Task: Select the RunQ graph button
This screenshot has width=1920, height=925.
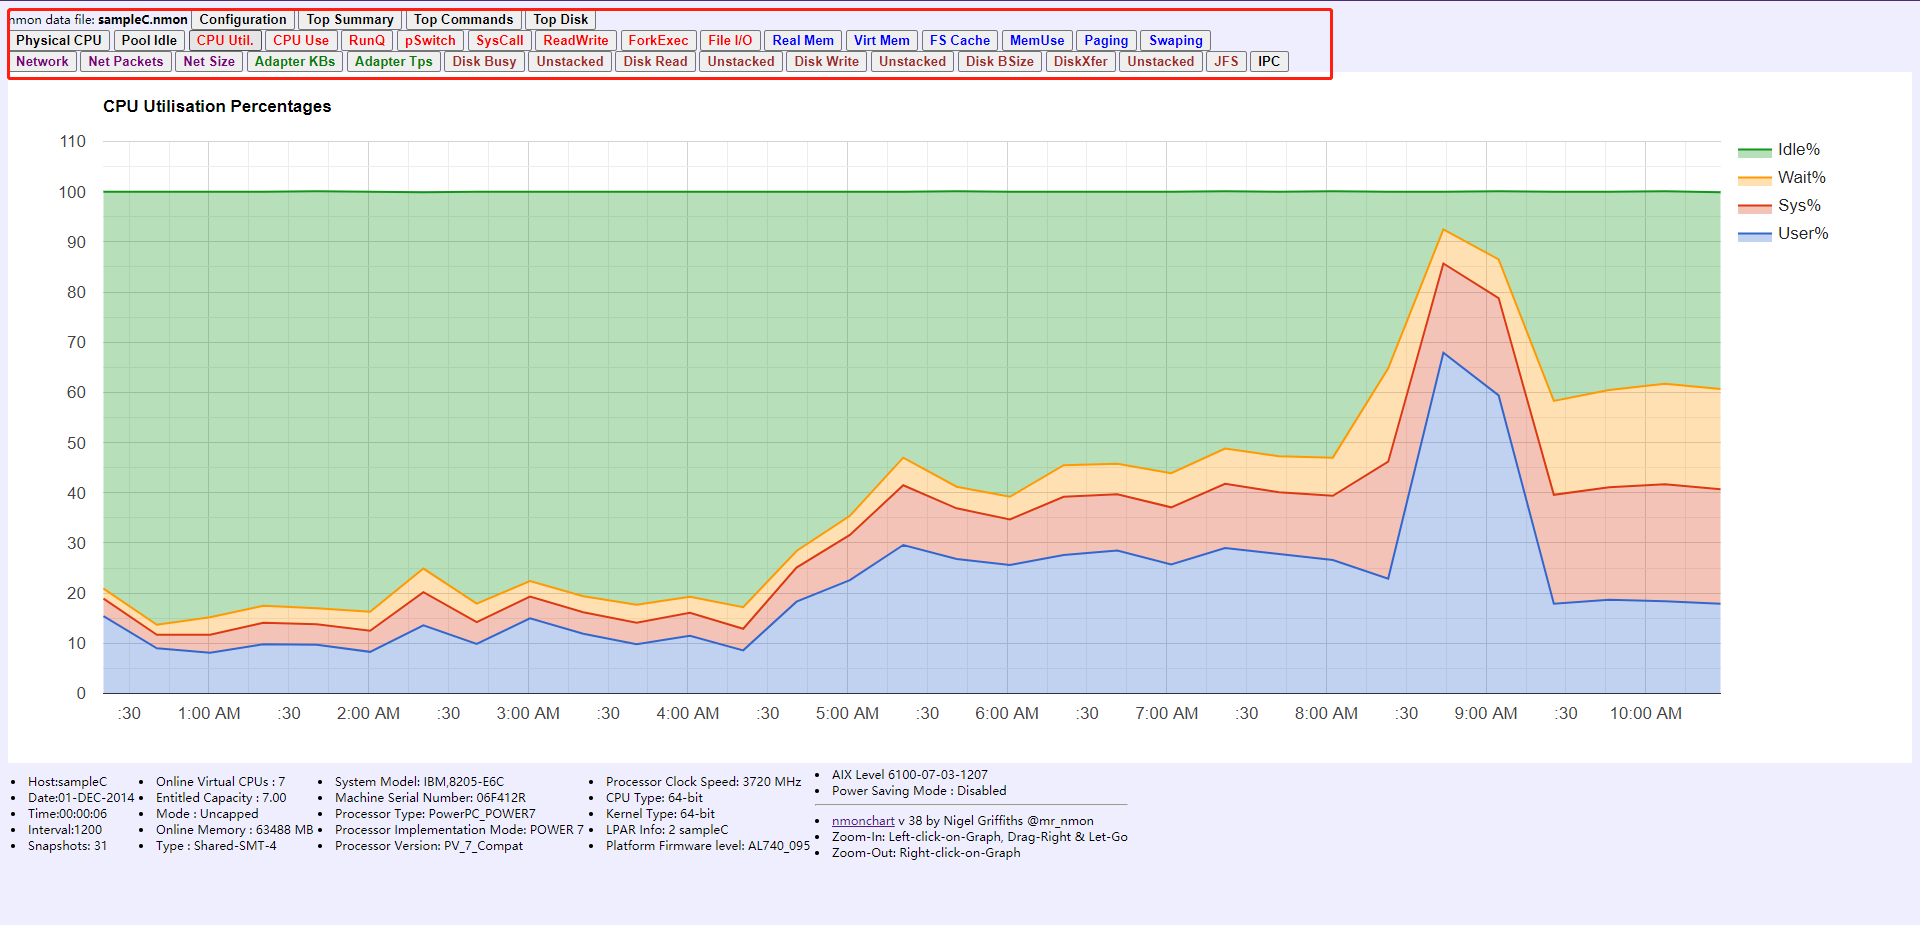Action: point(366,40)
